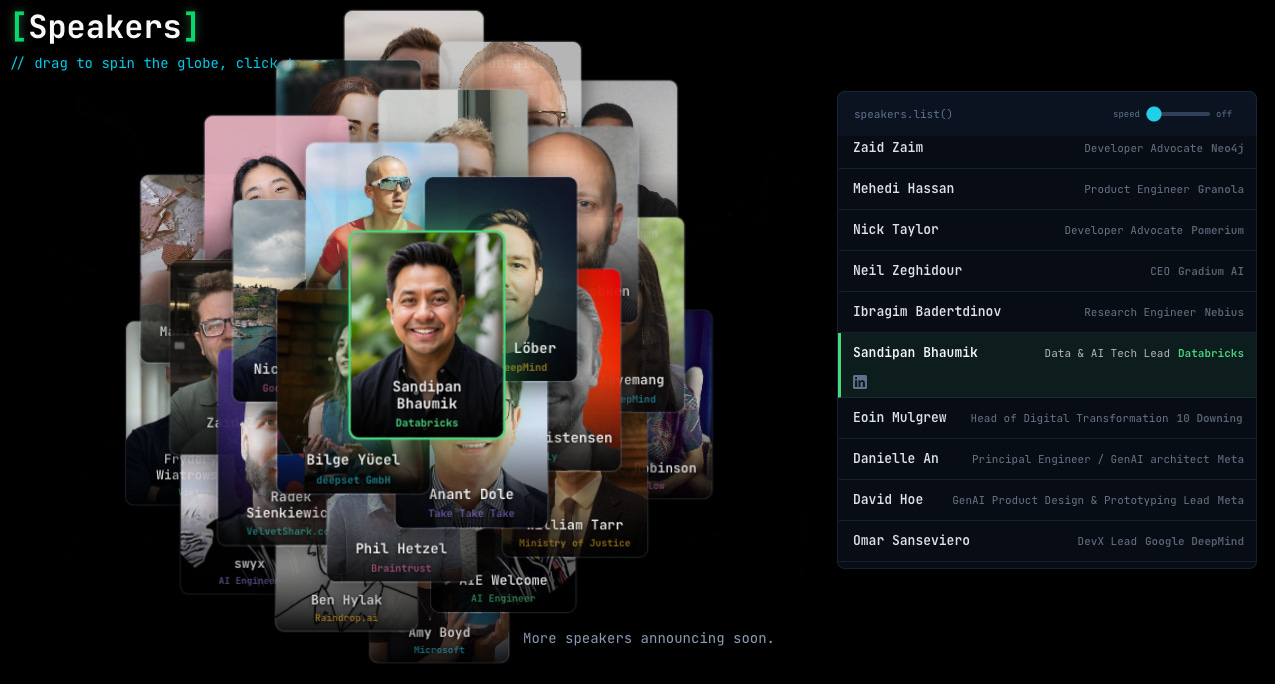Click the speakers.list() panel header
The width and height of the screenshot is (1275, 684).
(1047, 114)
